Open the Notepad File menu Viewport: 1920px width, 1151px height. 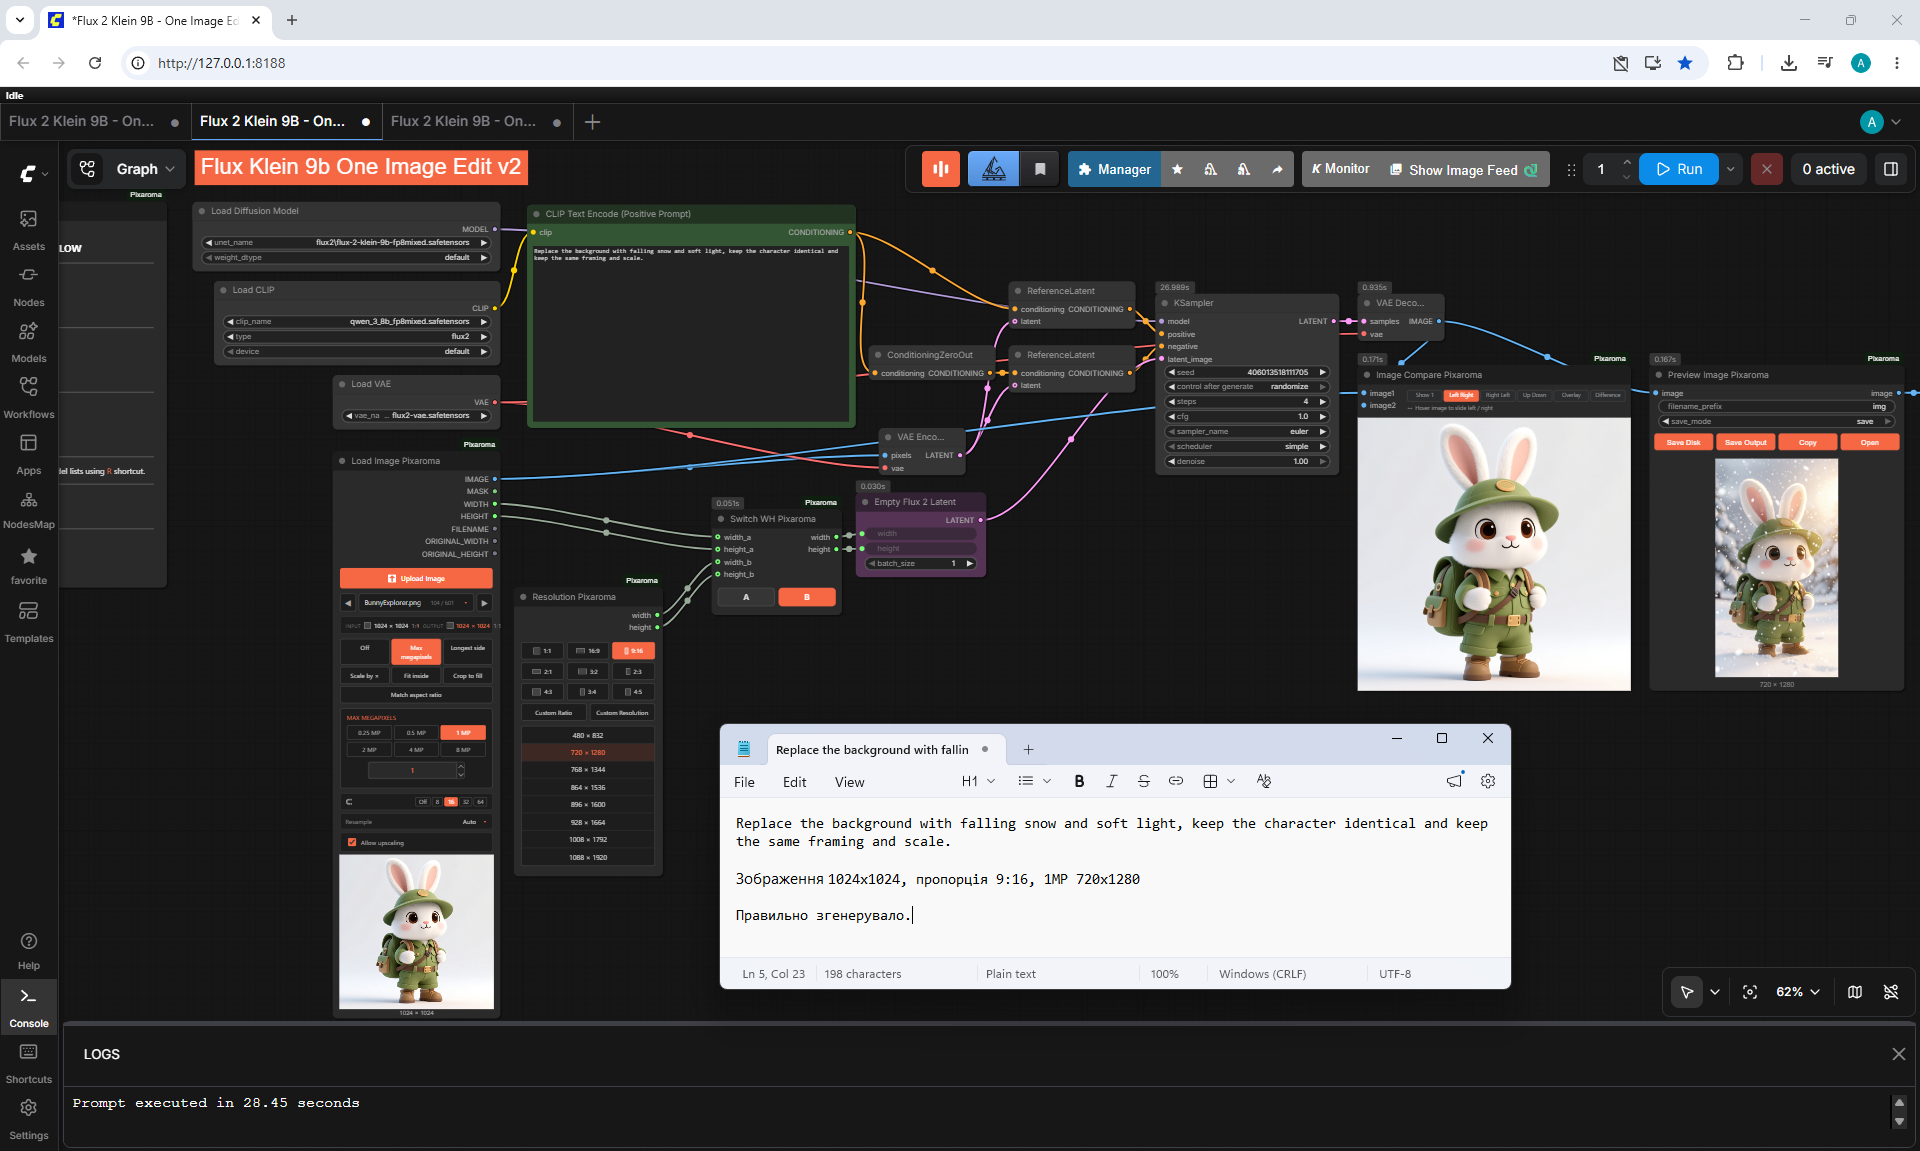point(744,782)
